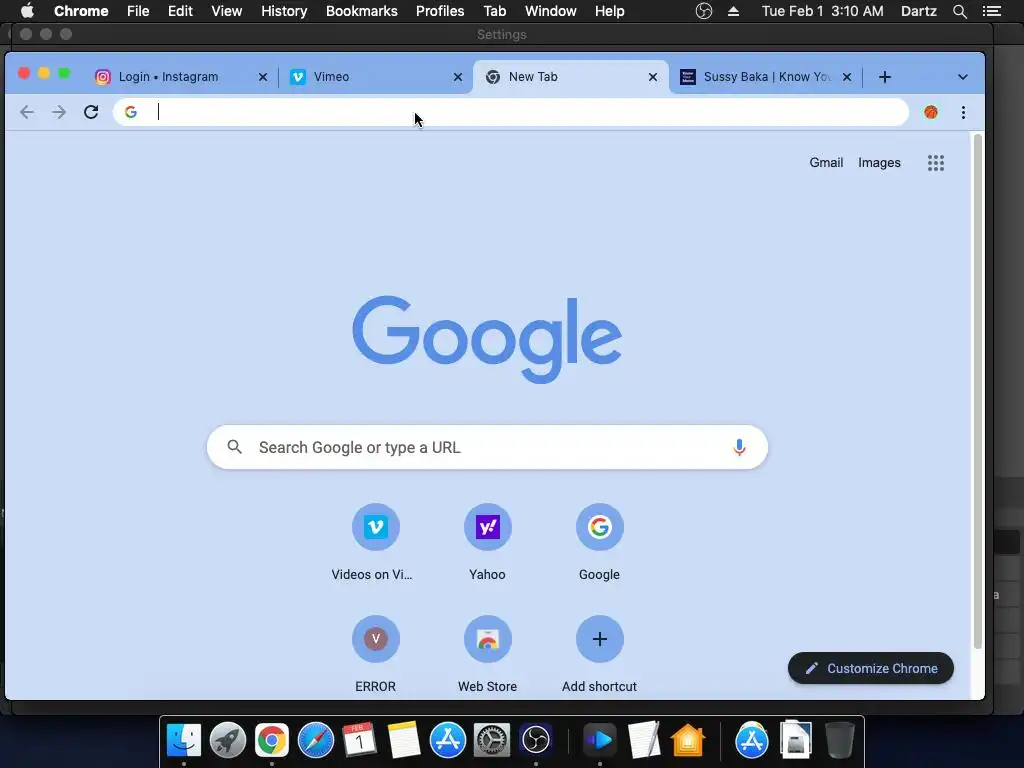Open the Window menu
The width and height of the screenshot is (1024, 768).
click(551, 11)
